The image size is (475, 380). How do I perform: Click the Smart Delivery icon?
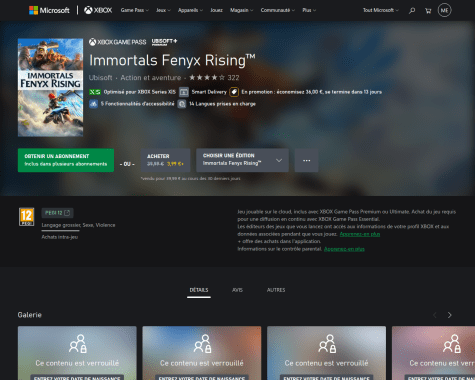tap(184, 92)
